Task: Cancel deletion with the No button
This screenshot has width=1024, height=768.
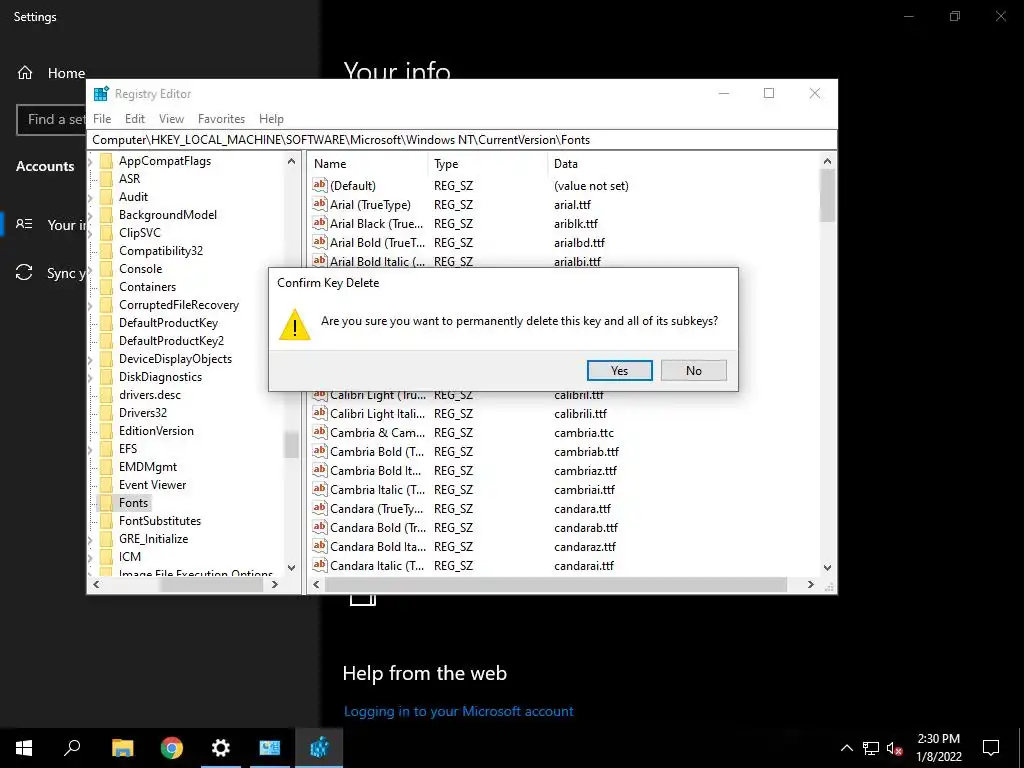Action: pos(694,370)
